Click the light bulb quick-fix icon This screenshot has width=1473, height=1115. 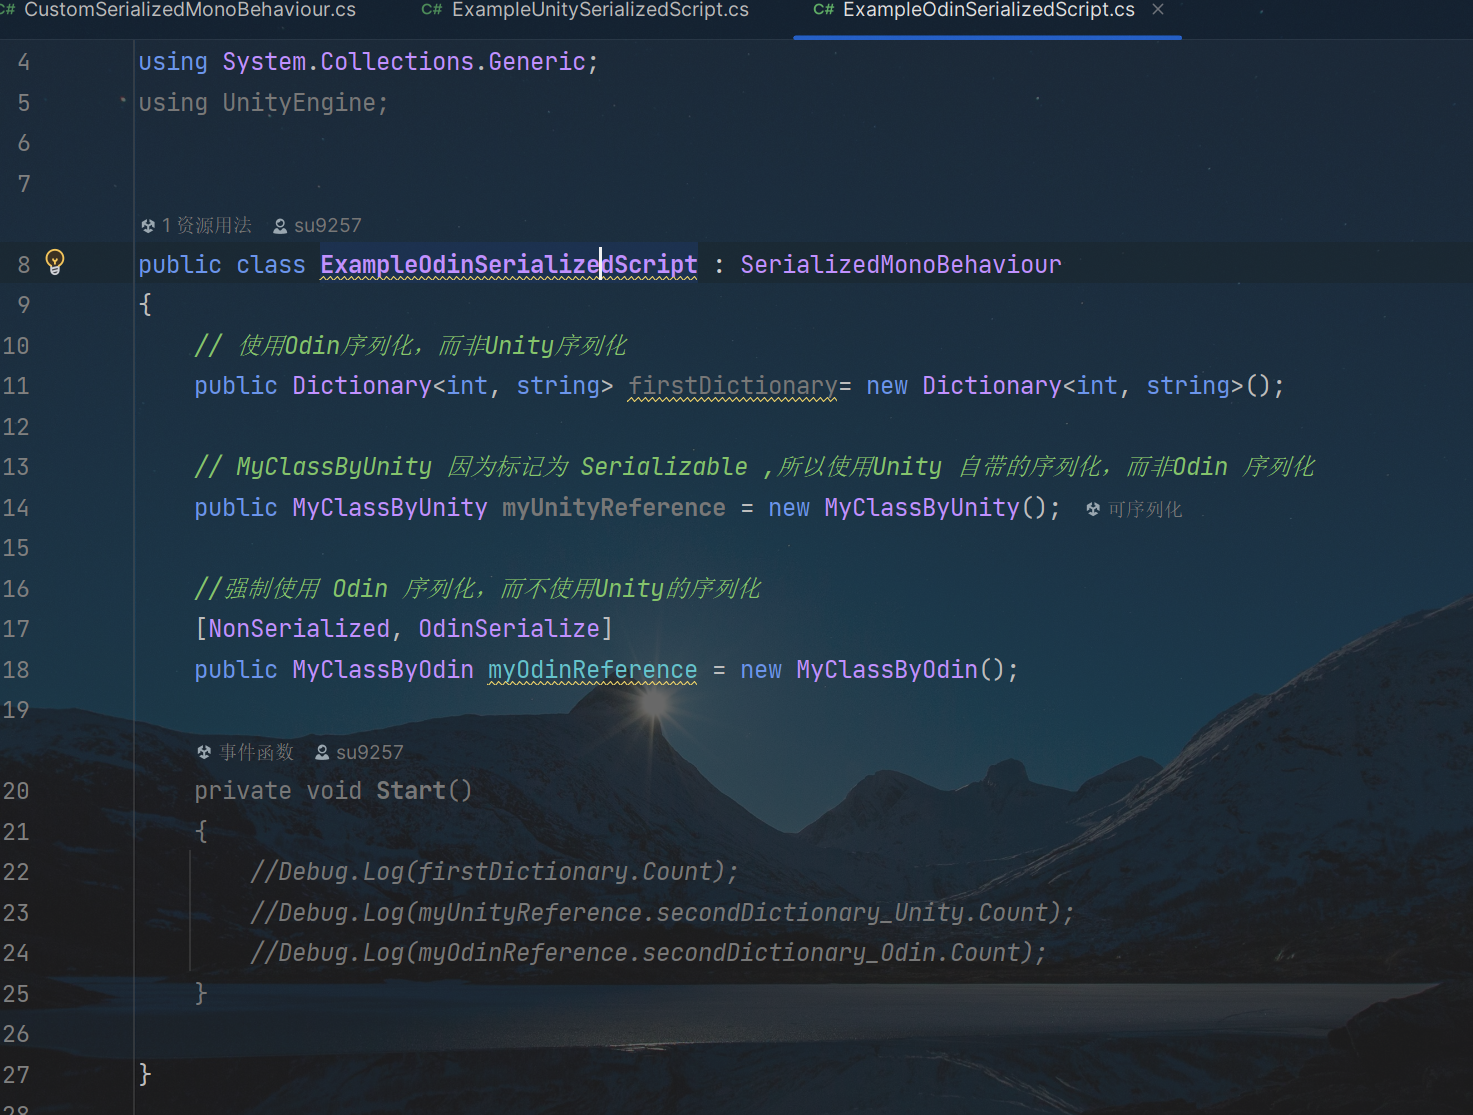[55, 263]
